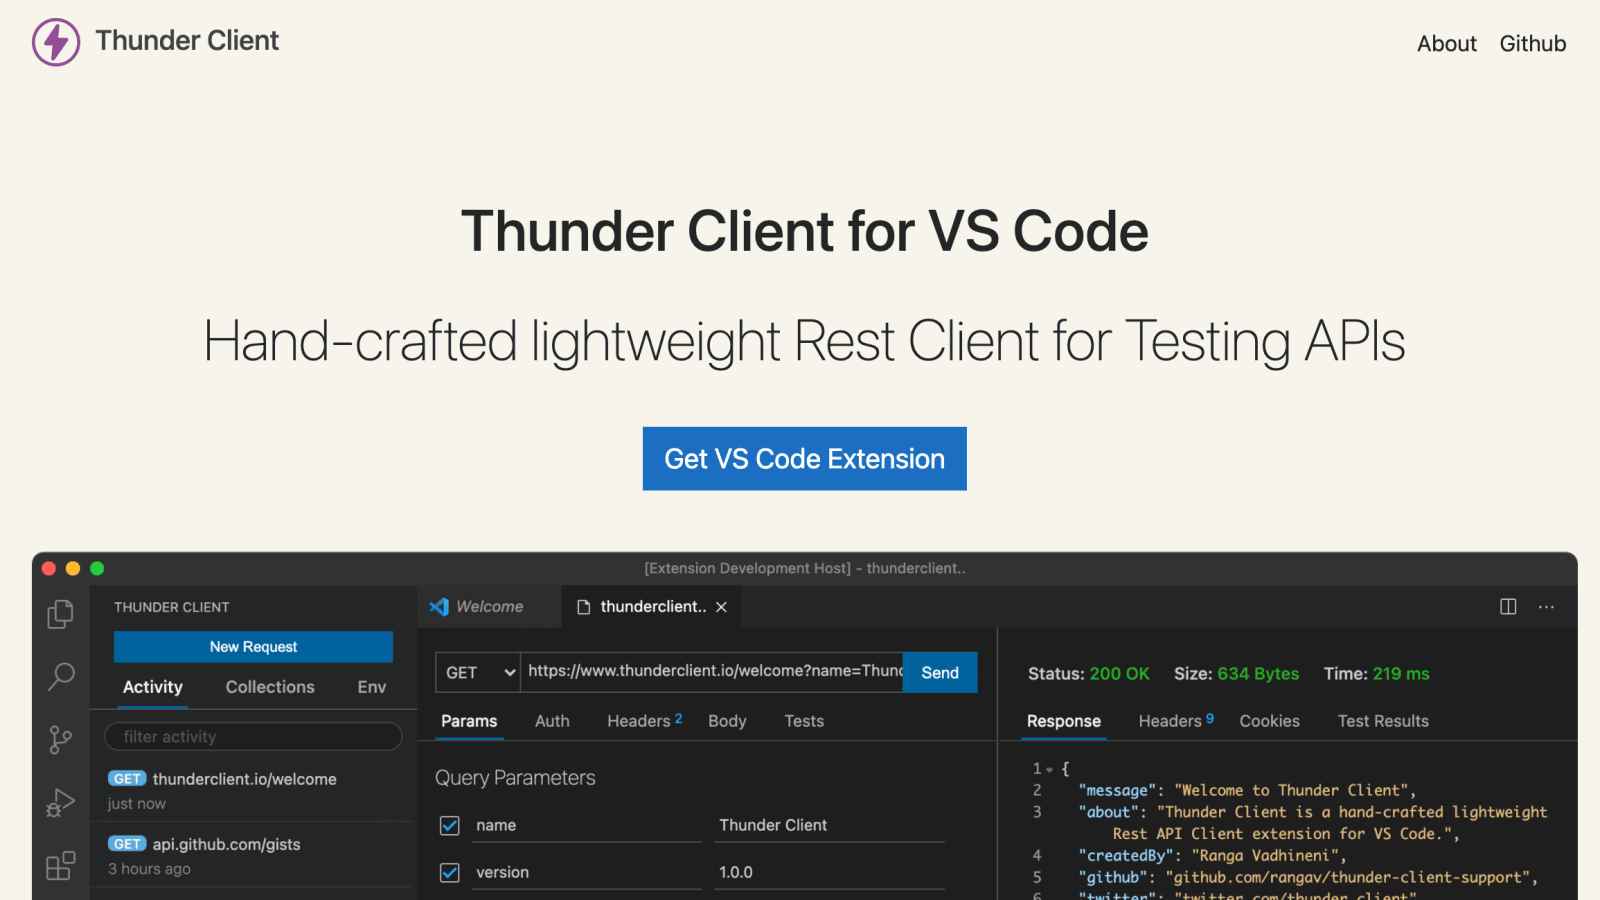Click the Status 200 OK text
Viewport: 1600px width, 900px height.
(x=1089, y=674)
